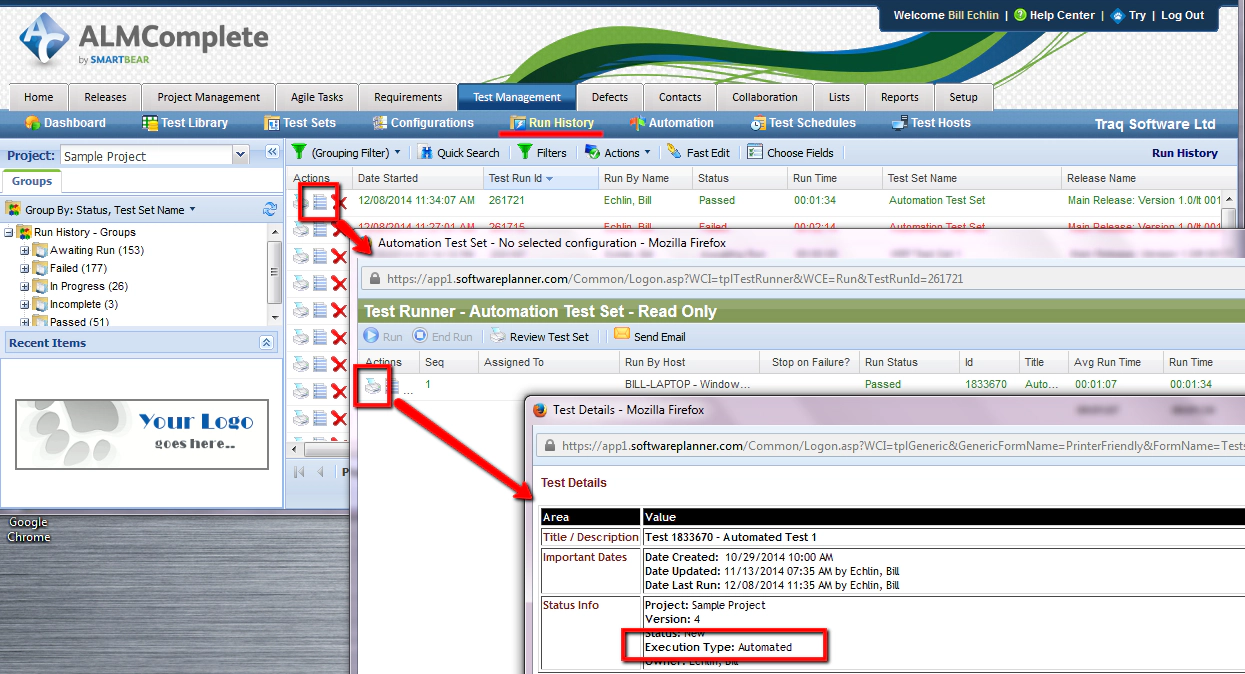The image size is (1245, 674).
Task: Open the Grouping Filter dropdown
Action: coord(346,153)
